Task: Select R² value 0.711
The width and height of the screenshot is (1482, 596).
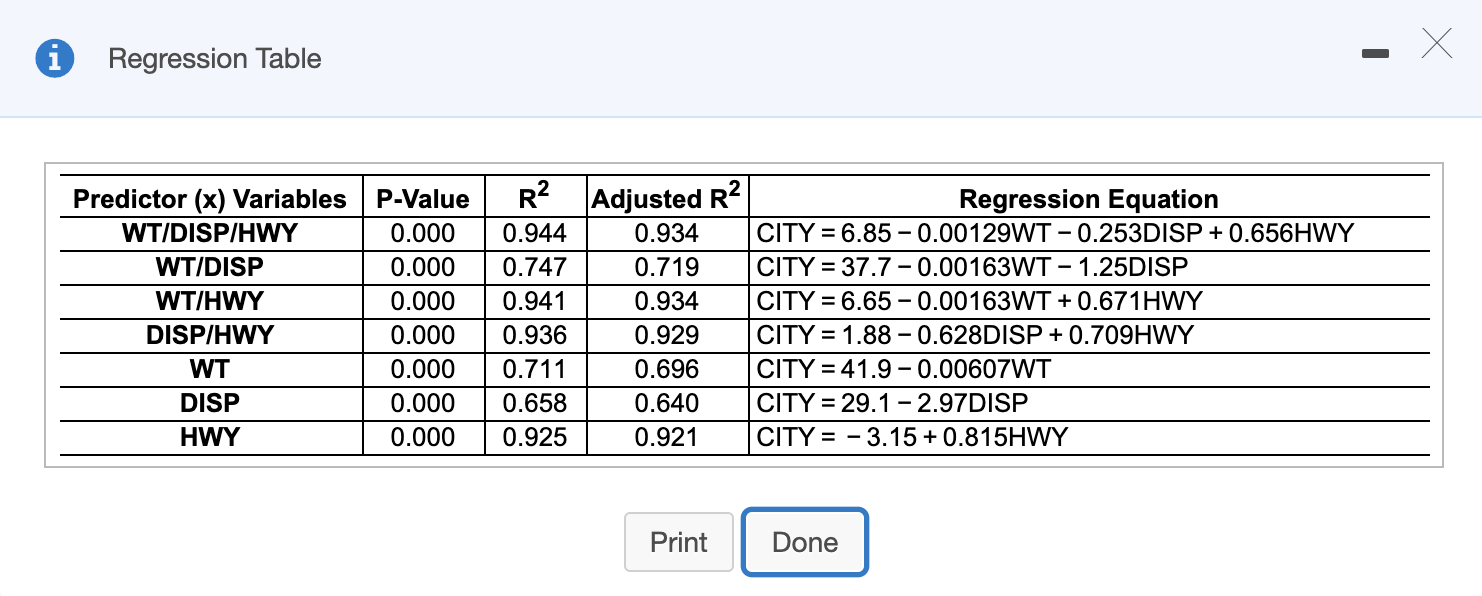Action: 535,369
